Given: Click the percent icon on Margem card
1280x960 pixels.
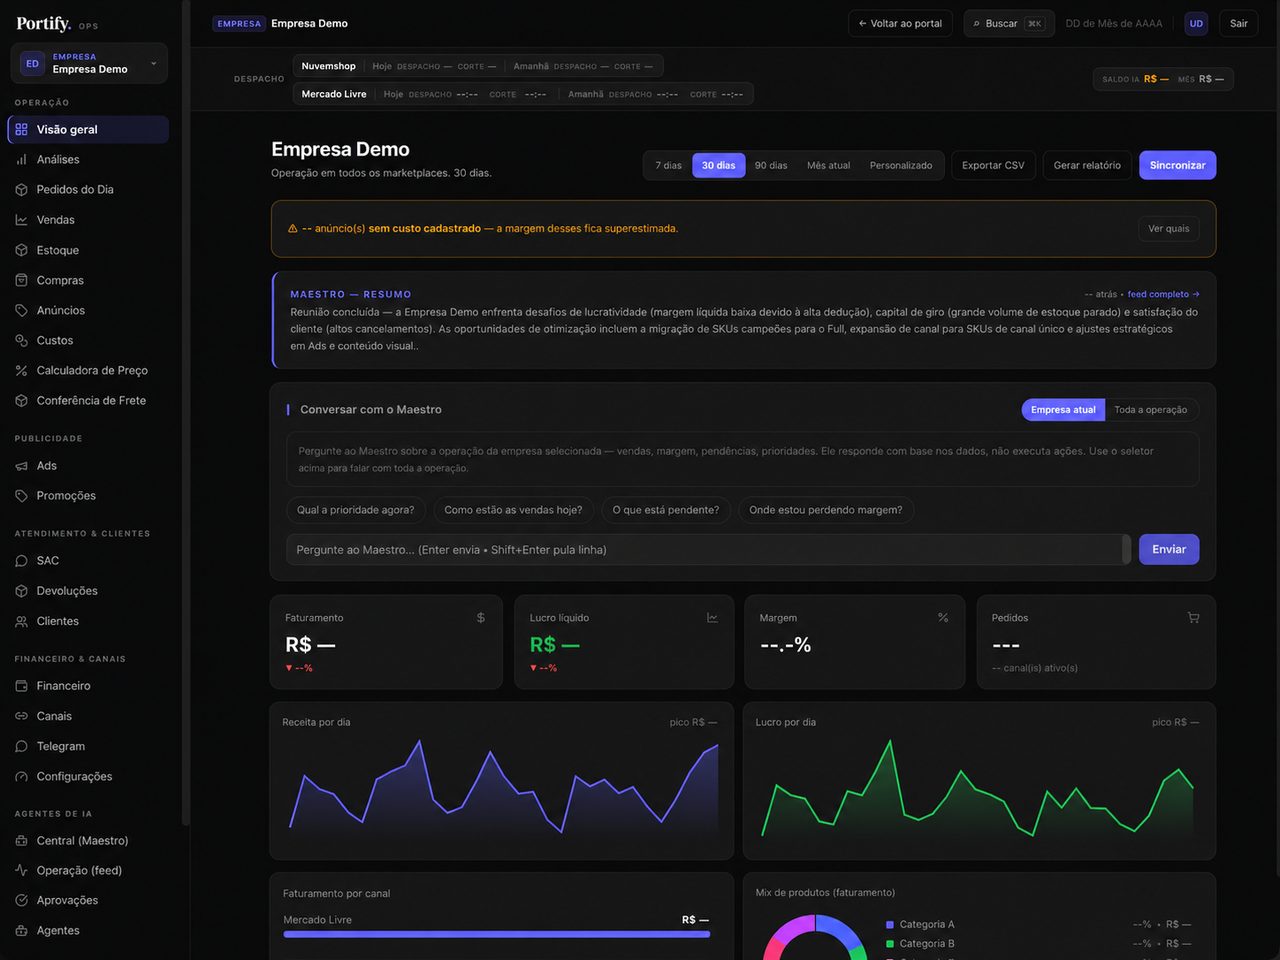Looking at the screenshot, I should tap(943, 618).
